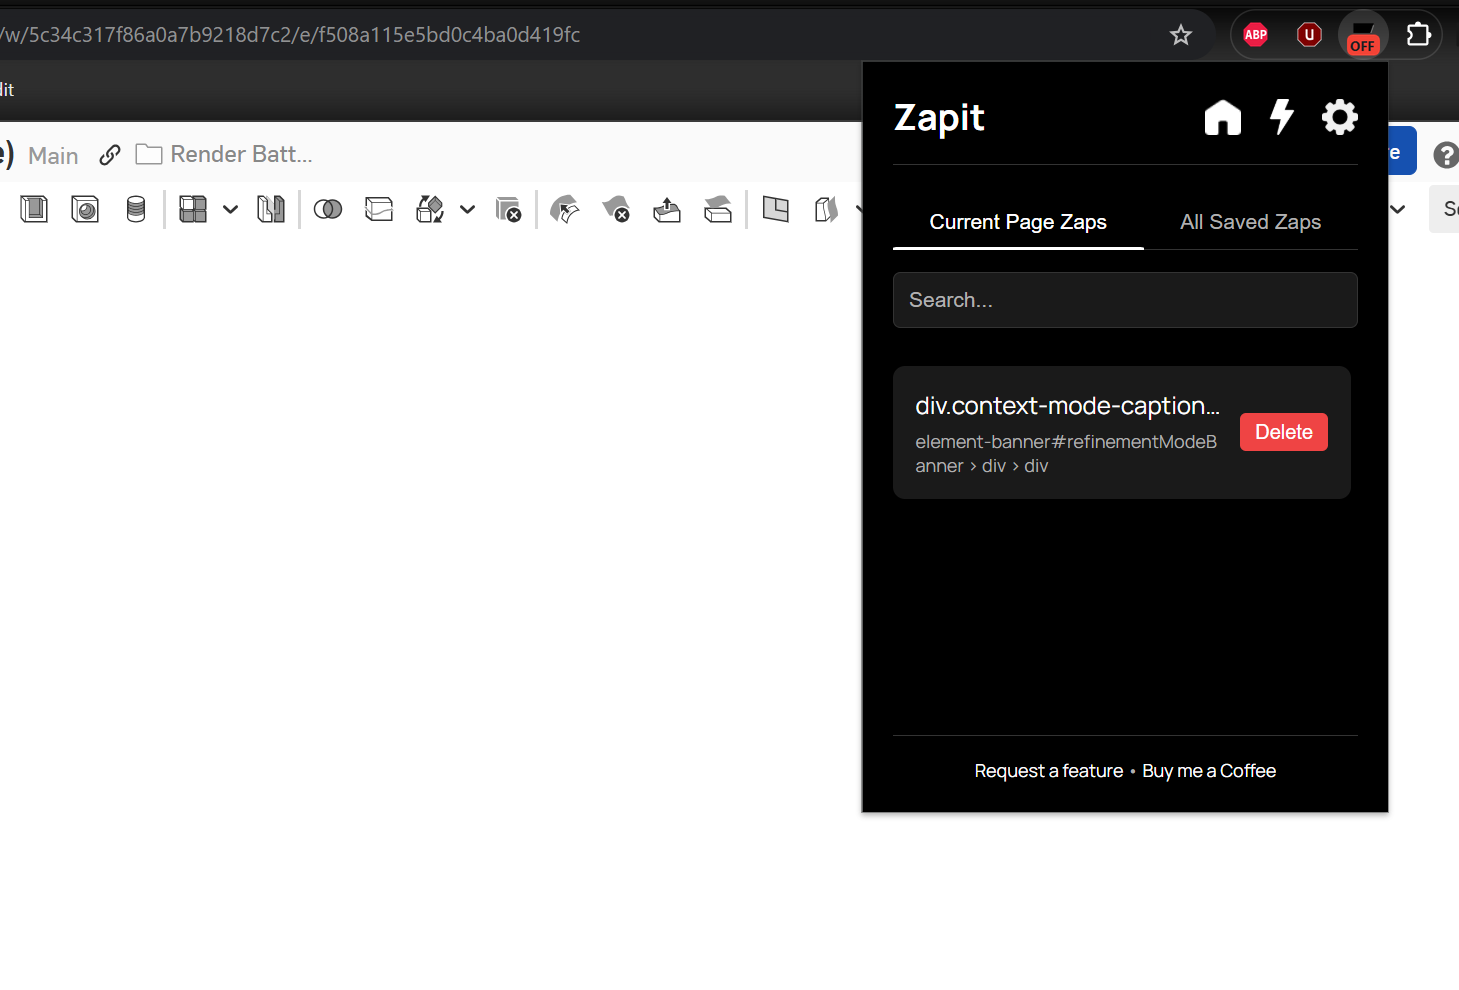Click the Zapit lightning bolt icon
The height and width of the screenshot is (990, 1459).
pos(1282,117)
